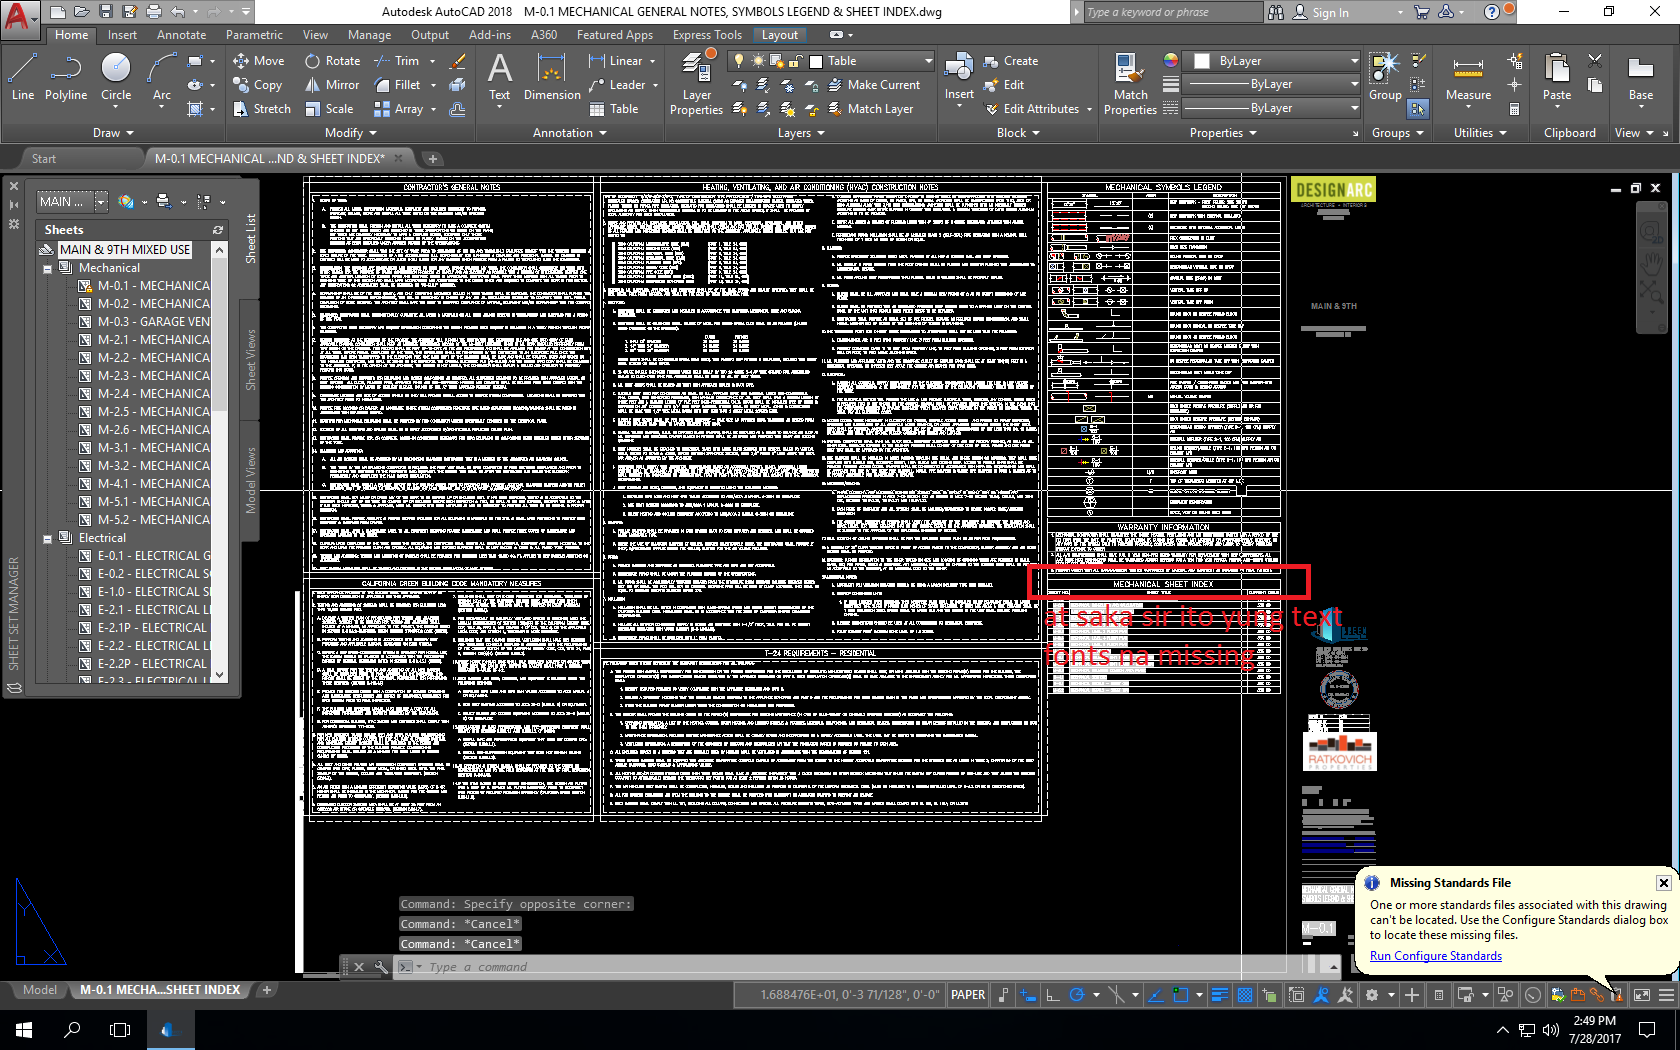Image resolution: width=1680 pixels, height=1050 pixels.
Task: Insert a Table annotation
Action: tap(614, 109)
